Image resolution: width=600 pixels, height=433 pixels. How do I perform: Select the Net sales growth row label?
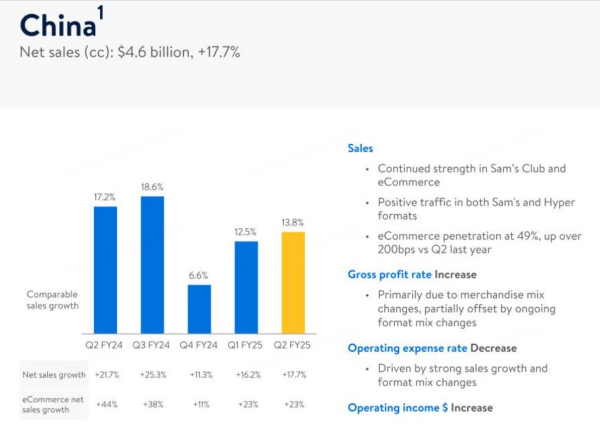(51, 375)
